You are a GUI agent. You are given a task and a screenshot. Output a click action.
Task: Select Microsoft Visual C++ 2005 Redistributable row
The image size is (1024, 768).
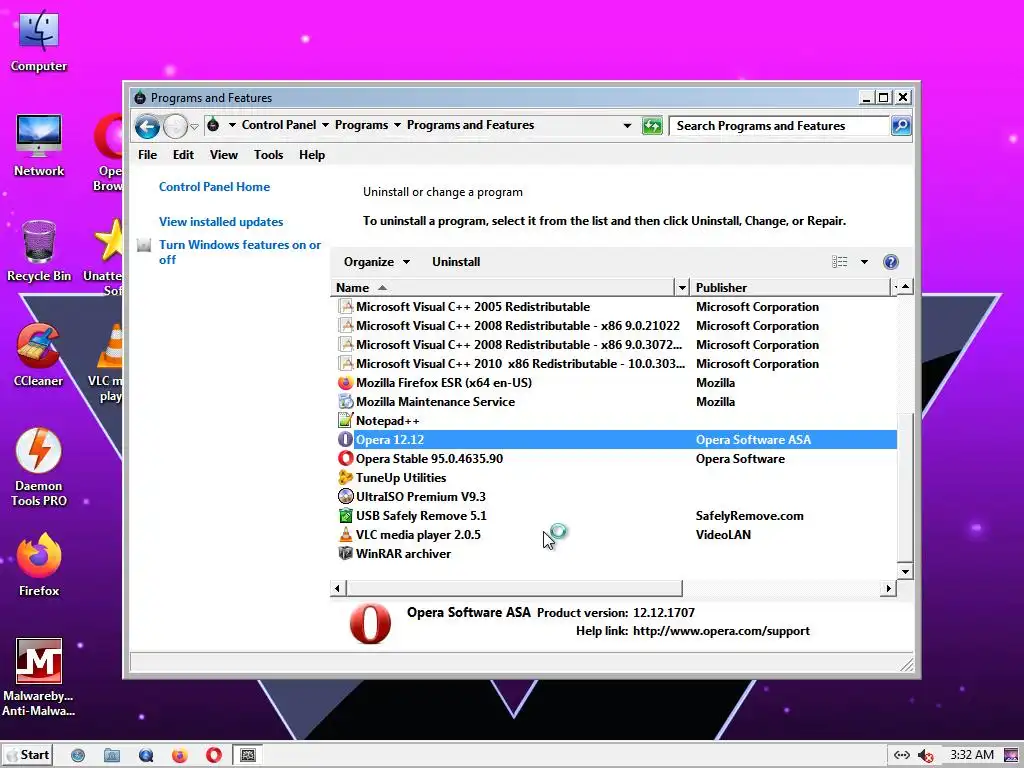[614, 307]
